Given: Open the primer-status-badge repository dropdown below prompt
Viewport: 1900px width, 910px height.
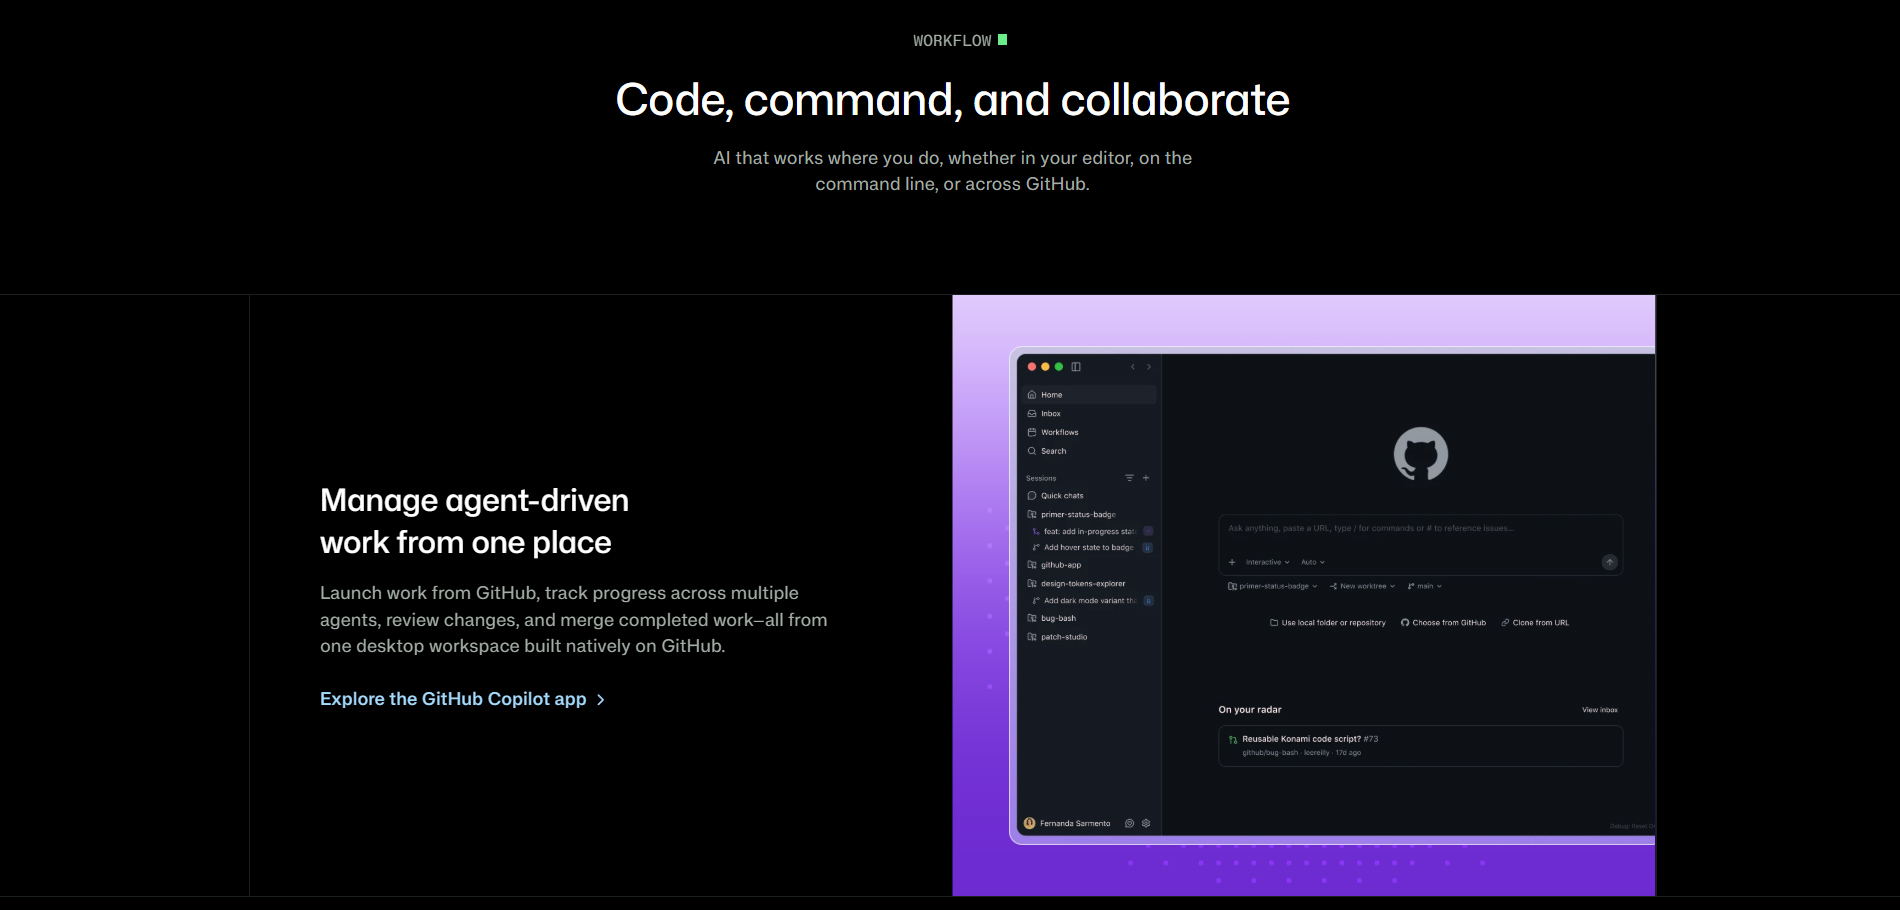Looking at the screenshot, I should (x=1273, y=586).
